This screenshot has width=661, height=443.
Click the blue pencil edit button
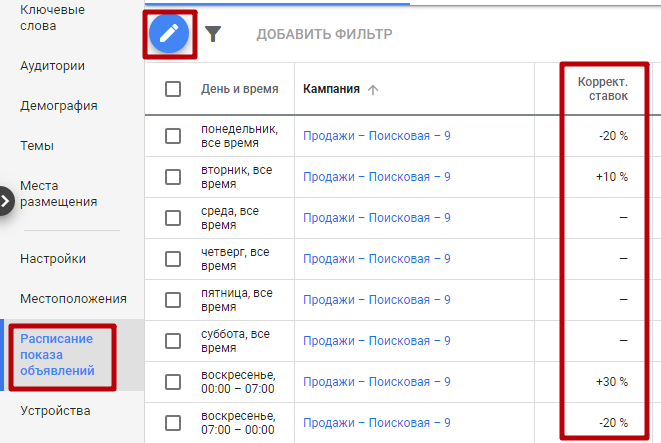pyautogui.click(x=169, y=34)
